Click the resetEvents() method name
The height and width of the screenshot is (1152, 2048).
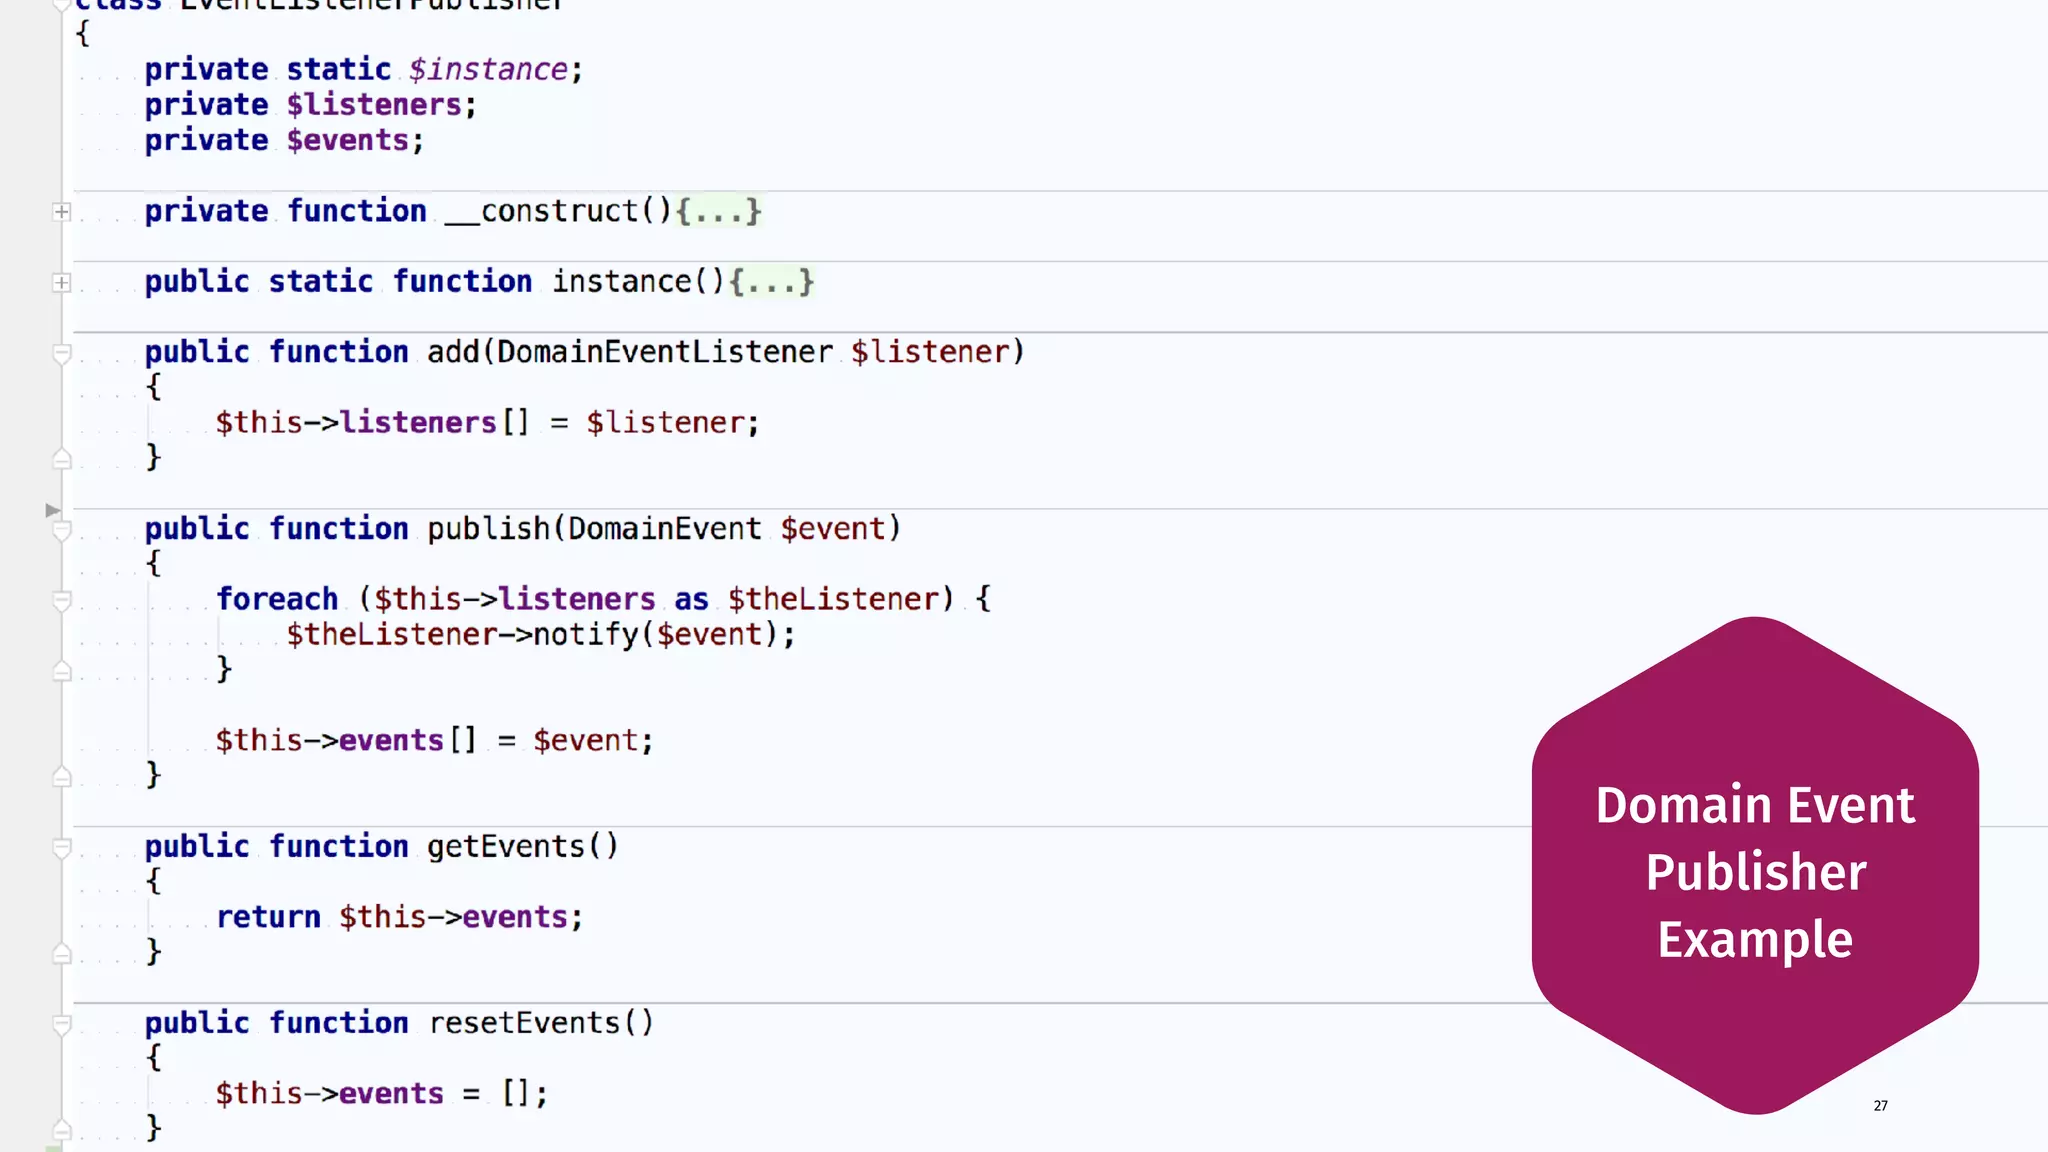(x=541, y=1023)
